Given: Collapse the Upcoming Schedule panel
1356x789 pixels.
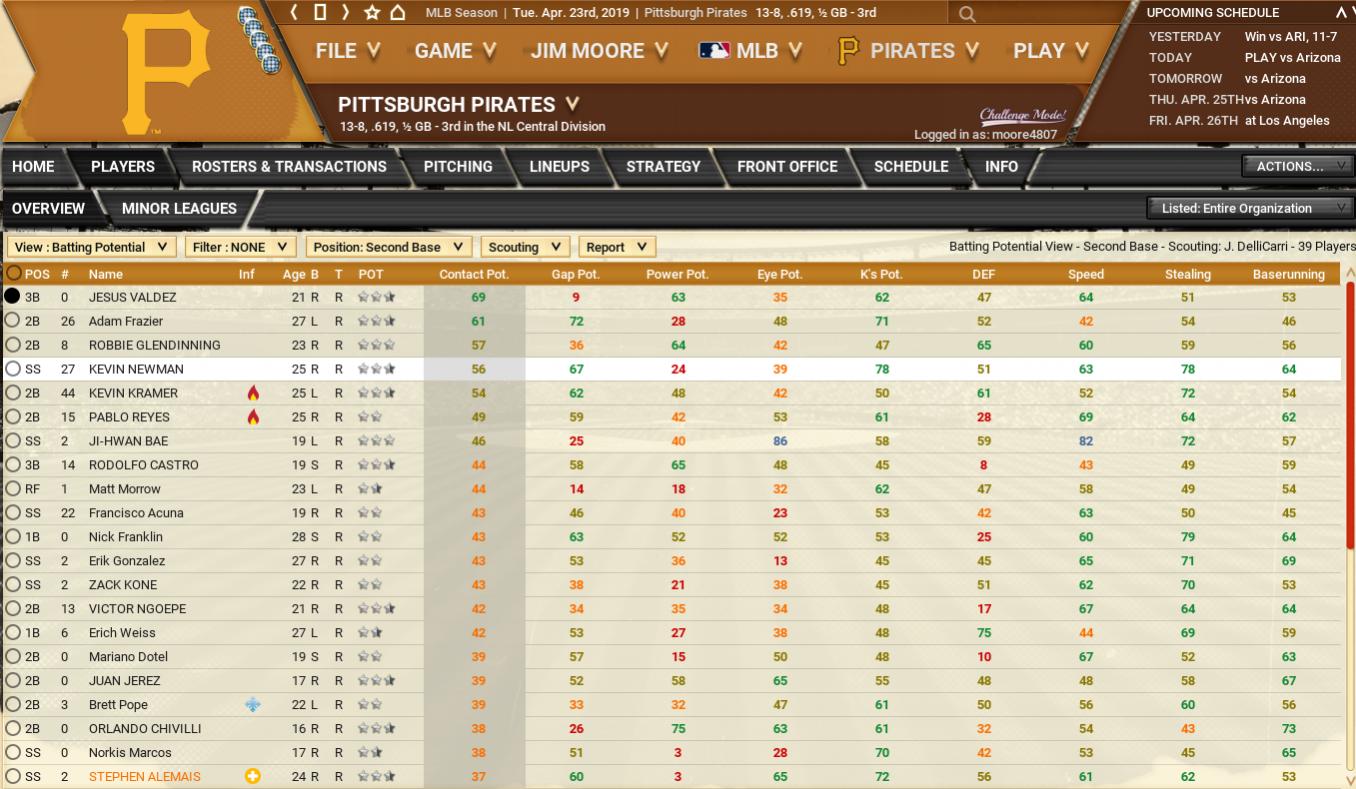Looking at the screenshot, I should 1341,13.
